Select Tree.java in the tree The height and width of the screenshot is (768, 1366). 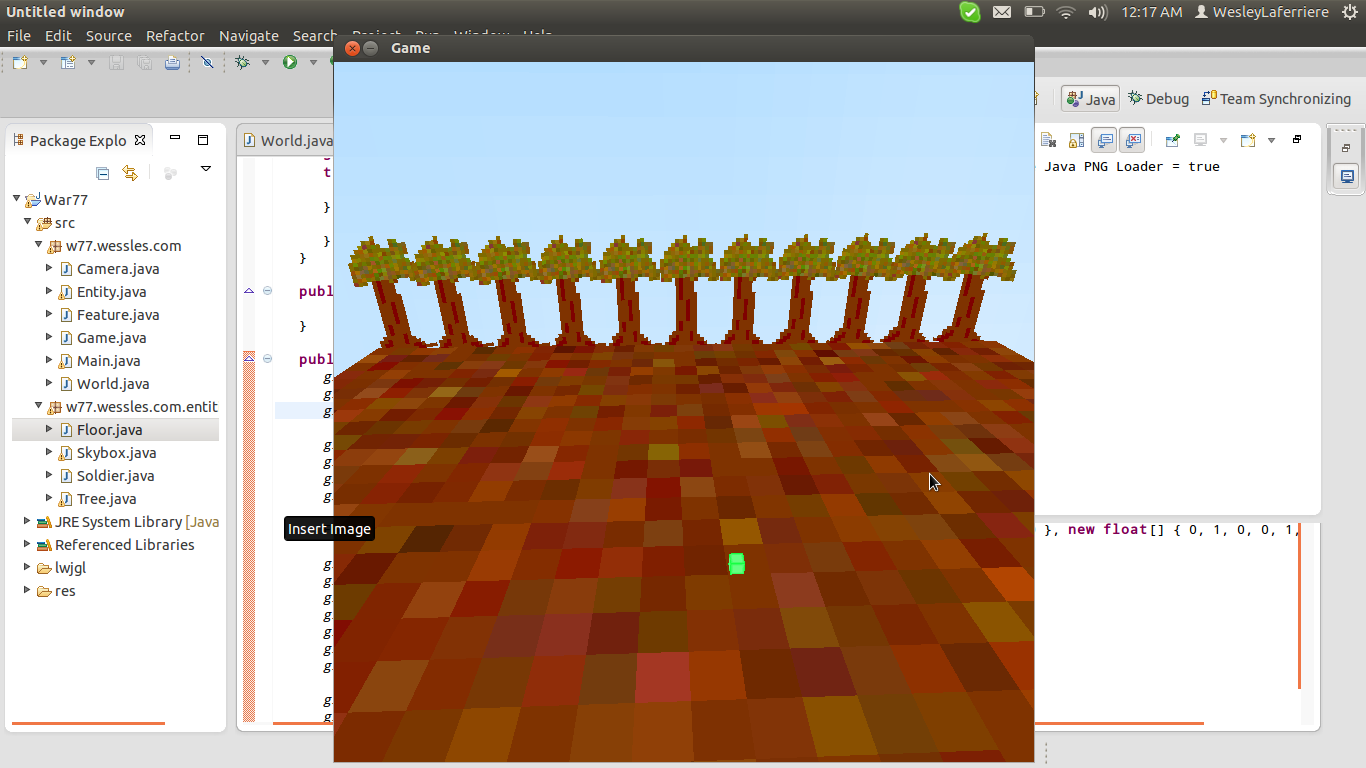106,499
